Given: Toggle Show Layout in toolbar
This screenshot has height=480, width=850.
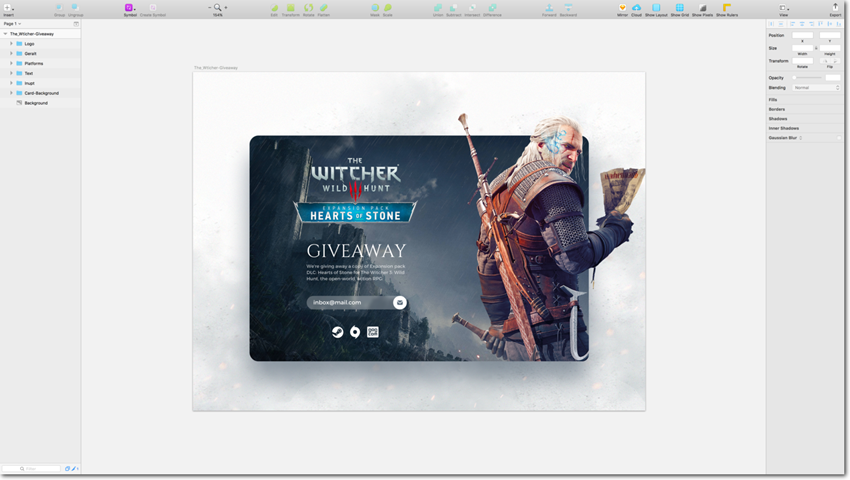Looking at the screenshot, I should [x=656, y=8].
